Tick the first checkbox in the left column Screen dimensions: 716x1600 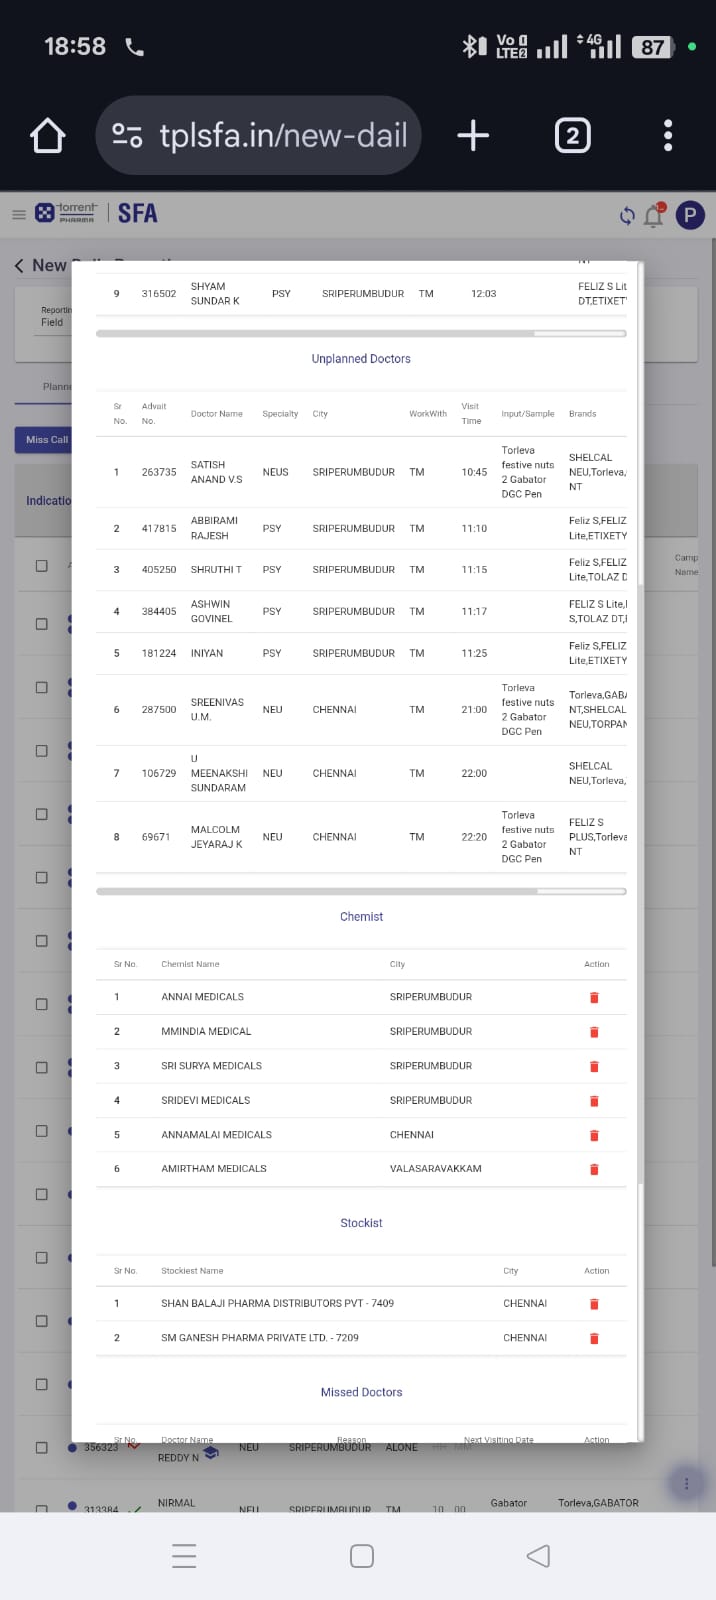pyautogui.click(x=42, y=566)
